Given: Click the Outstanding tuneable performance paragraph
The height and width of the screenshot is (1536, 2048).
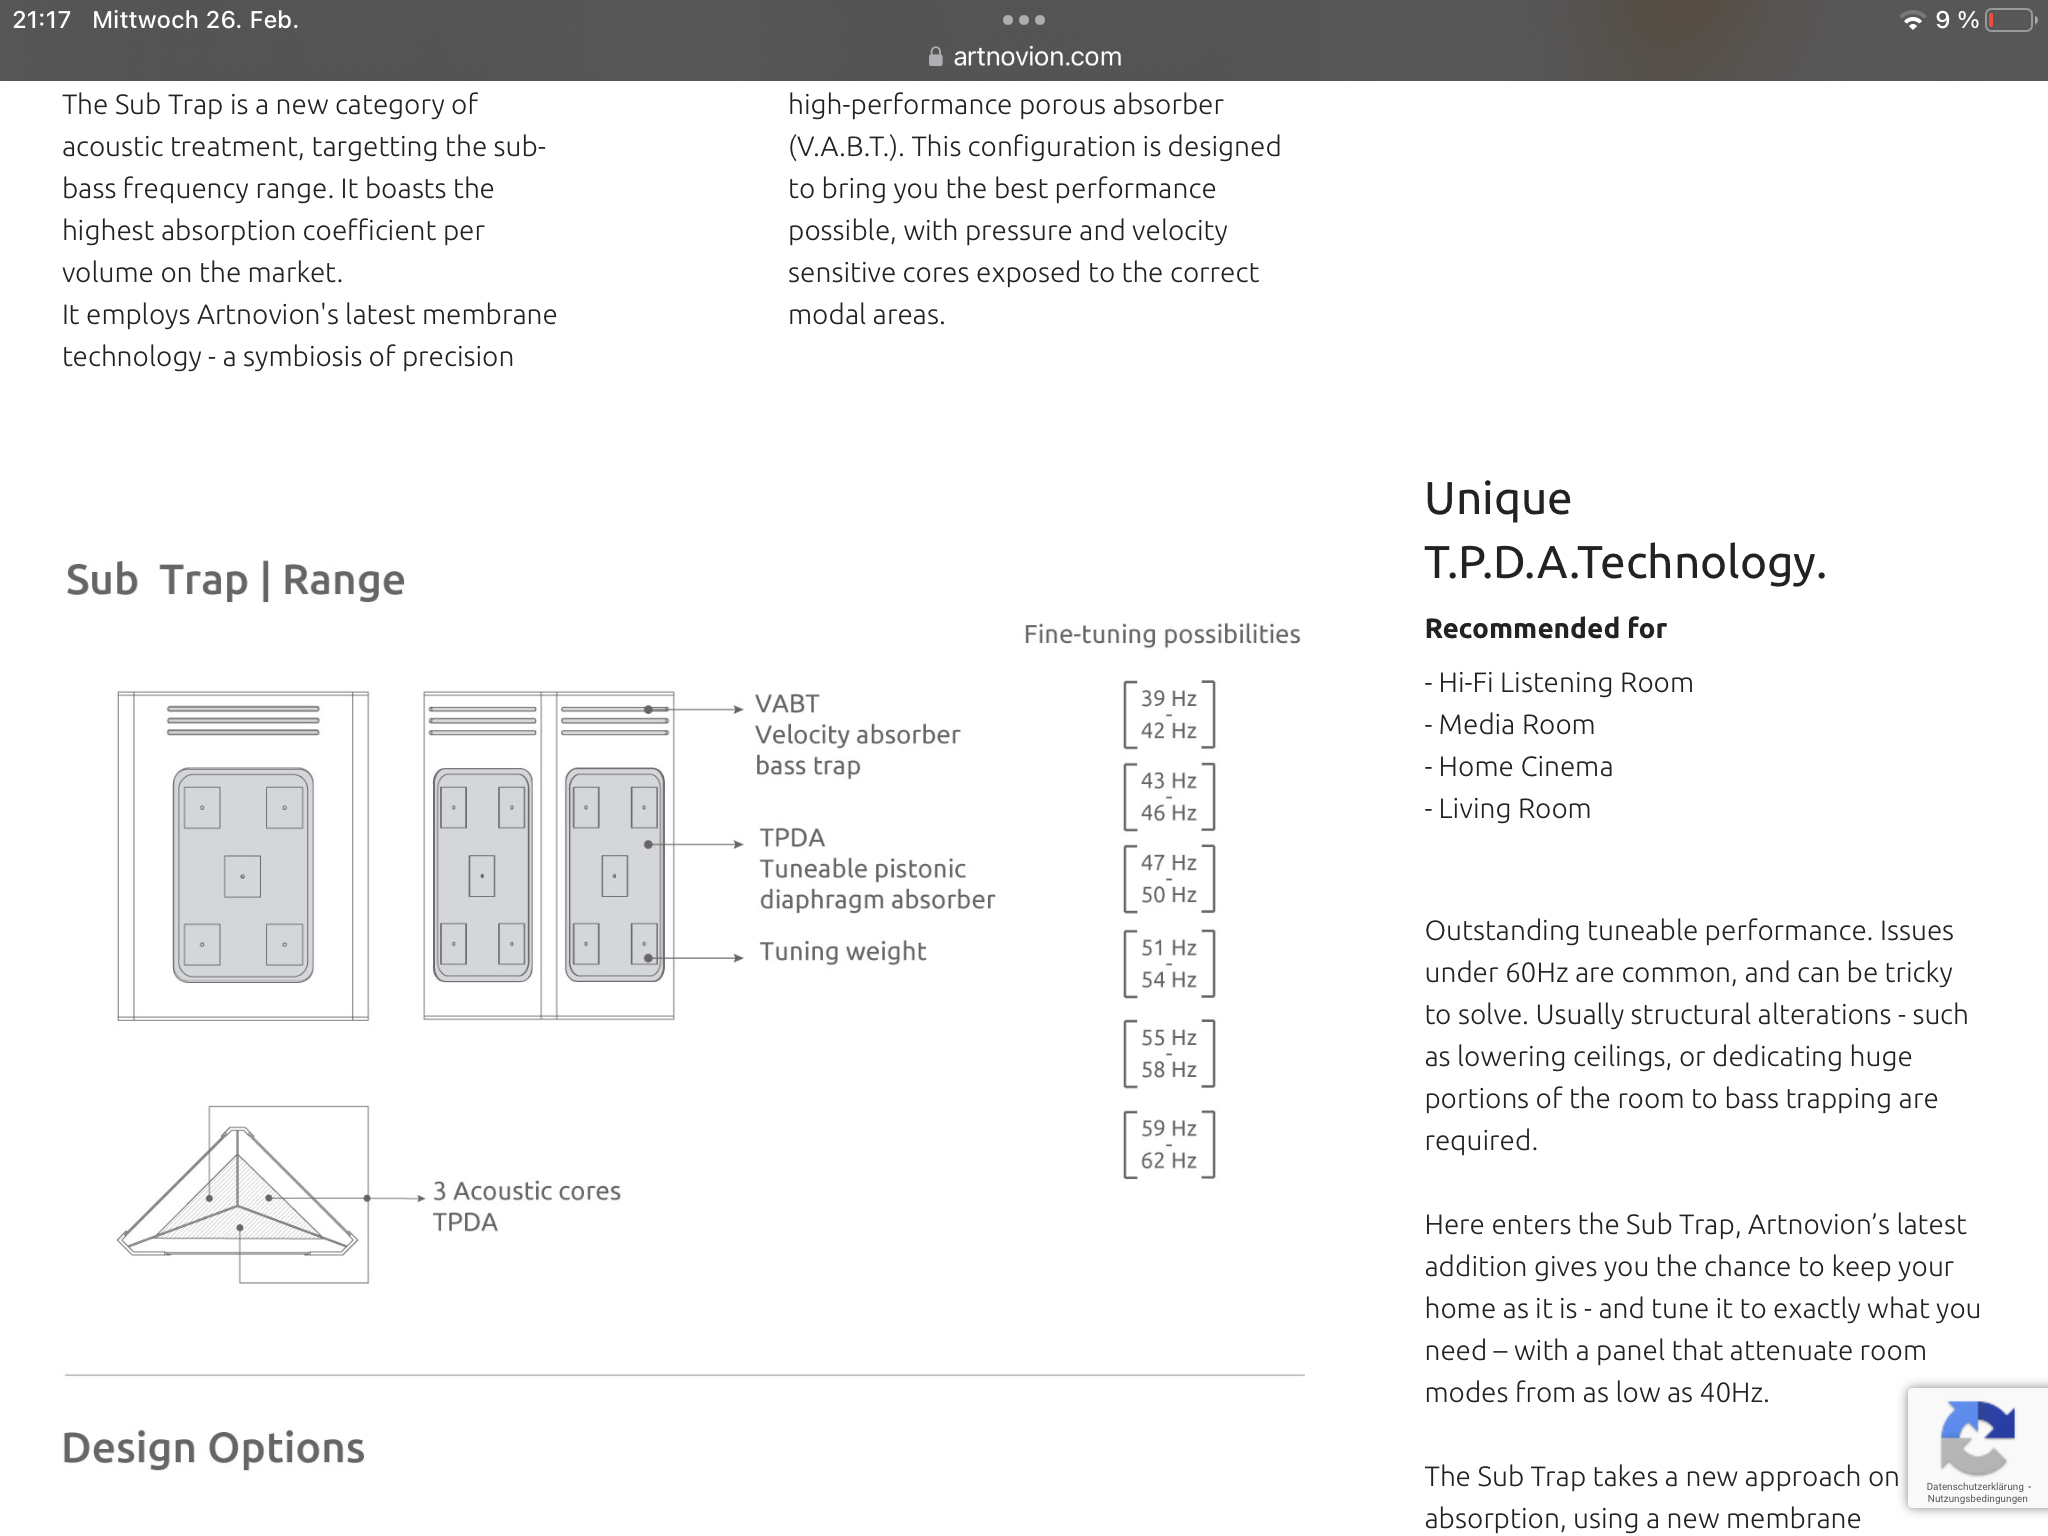Looking at the screenshot, I should tap(1696, 1035).
